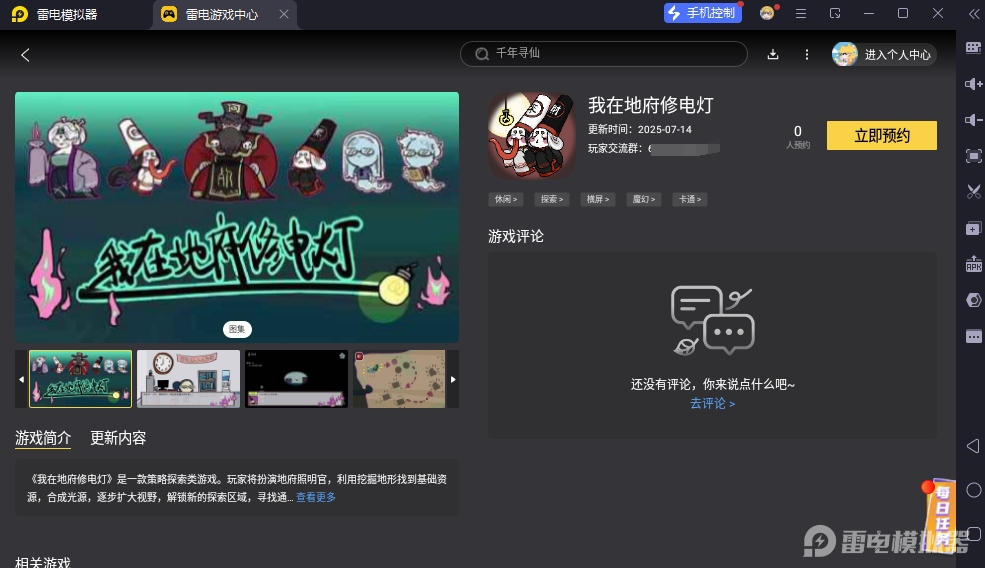The height and width of the screenshot is (568, 985).
Task: Open the download manager icon
Action: click(773, 55)
